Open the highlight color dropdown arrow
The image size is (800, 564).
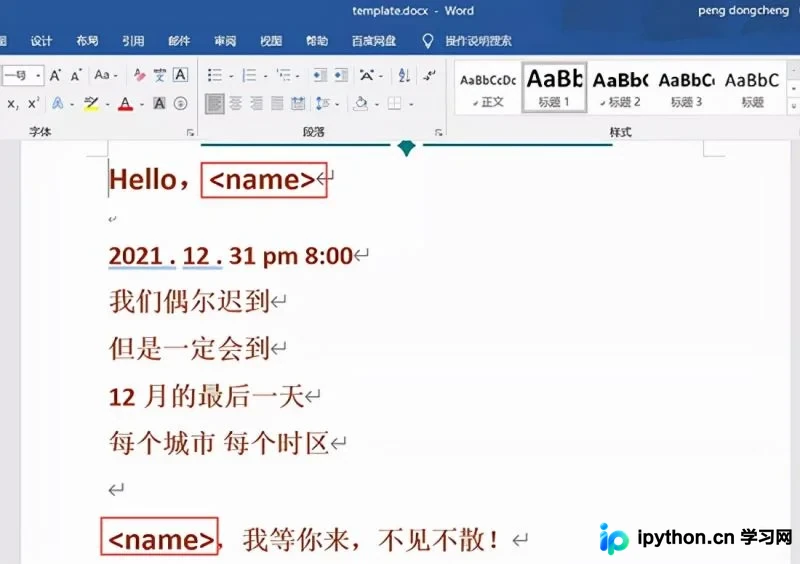point(108,105)
